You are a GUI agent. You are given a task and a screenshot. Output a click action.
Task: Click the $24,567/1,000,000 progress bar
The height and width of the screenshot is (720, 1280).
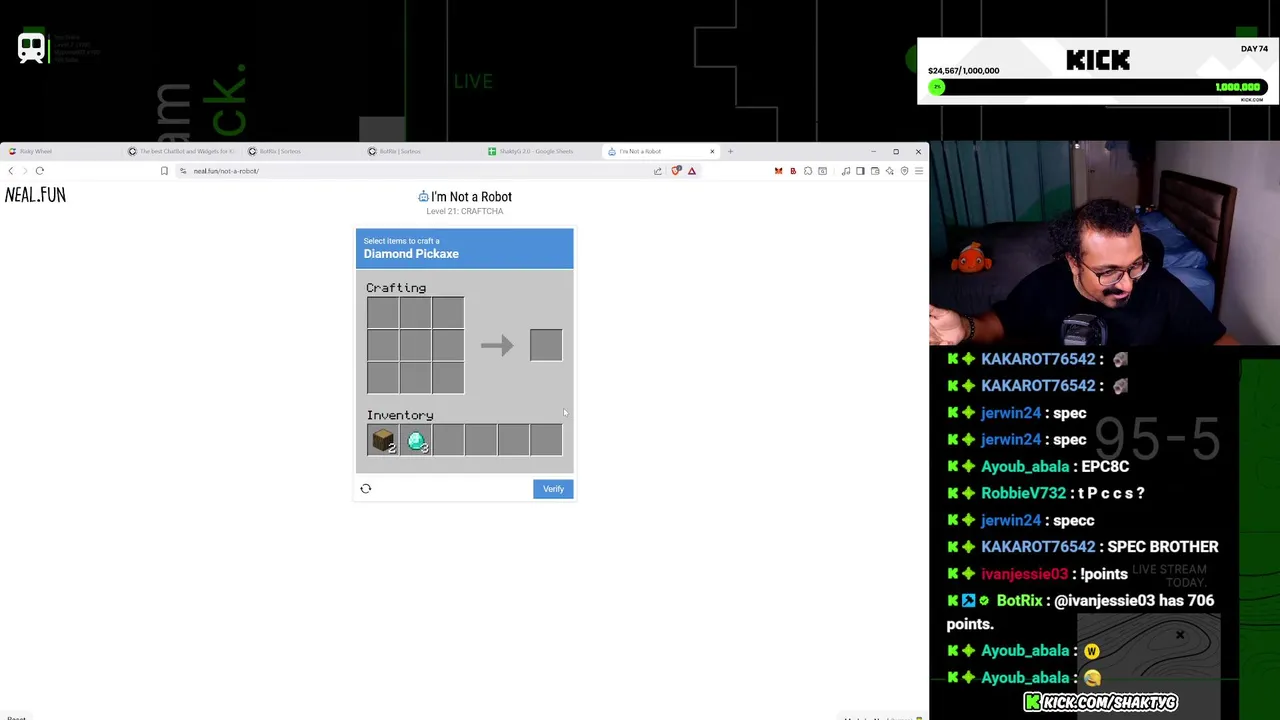1097,87
